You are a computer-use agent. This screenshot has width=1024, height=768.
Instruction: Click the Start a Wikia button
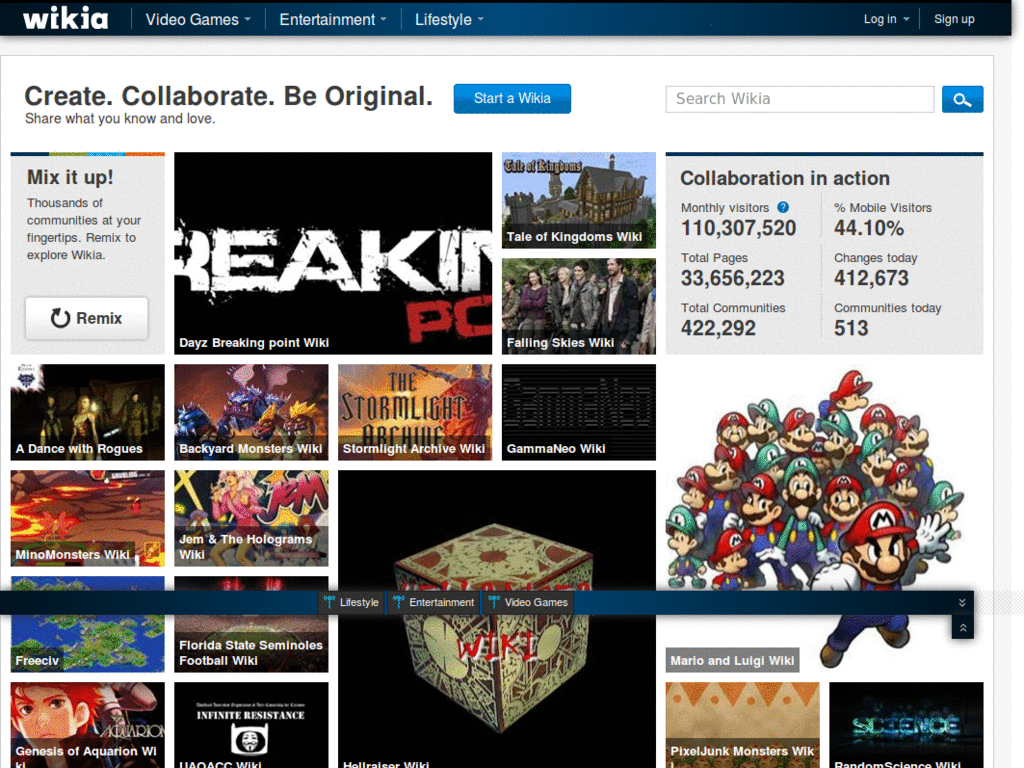pos(512,99)
